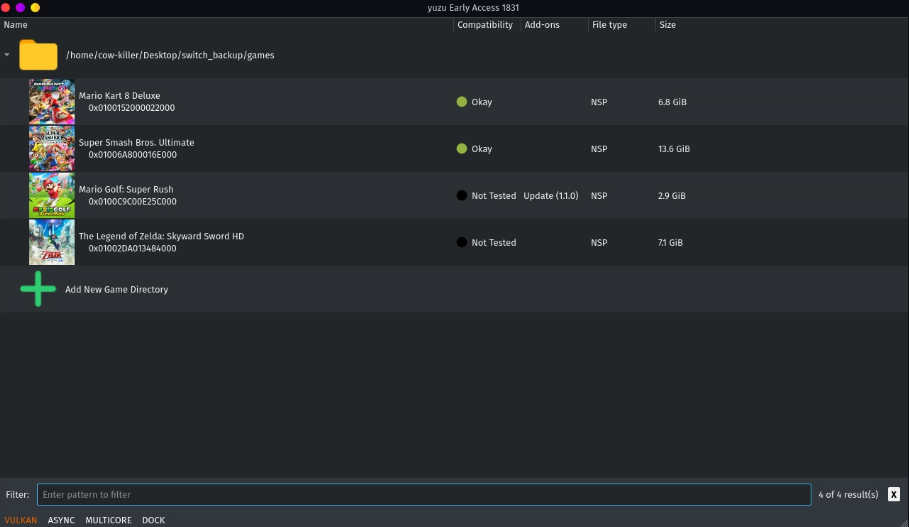Click the green plus Add Directory icon
This screenshot has height=527, width=909.
(38, 289)
